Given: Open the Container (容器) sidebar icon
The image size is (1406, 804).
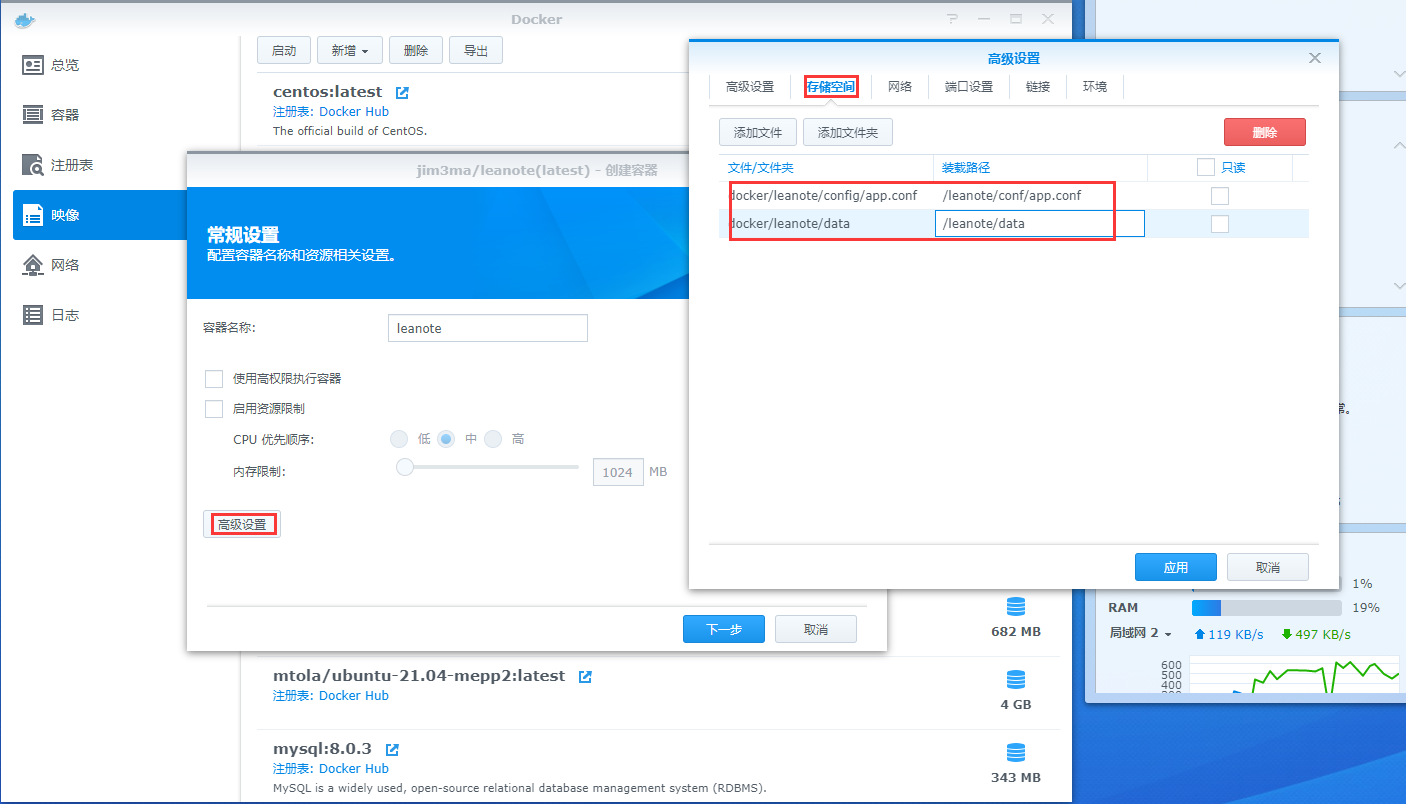Looking at the screenshot, I should pos(33,115).
